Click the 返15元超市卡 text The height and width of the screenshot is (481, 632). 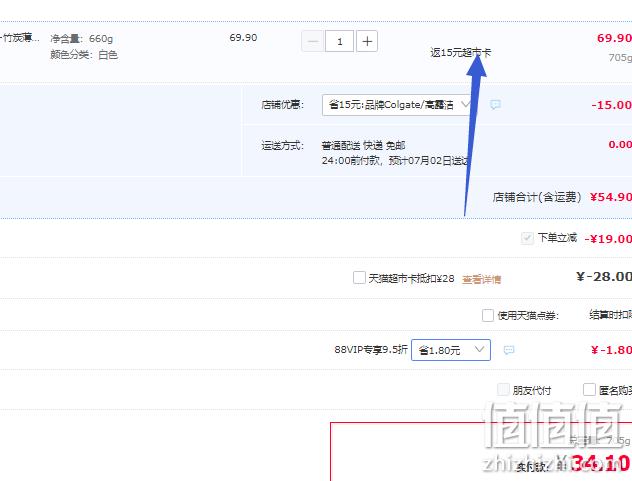(x=461, y=52)
